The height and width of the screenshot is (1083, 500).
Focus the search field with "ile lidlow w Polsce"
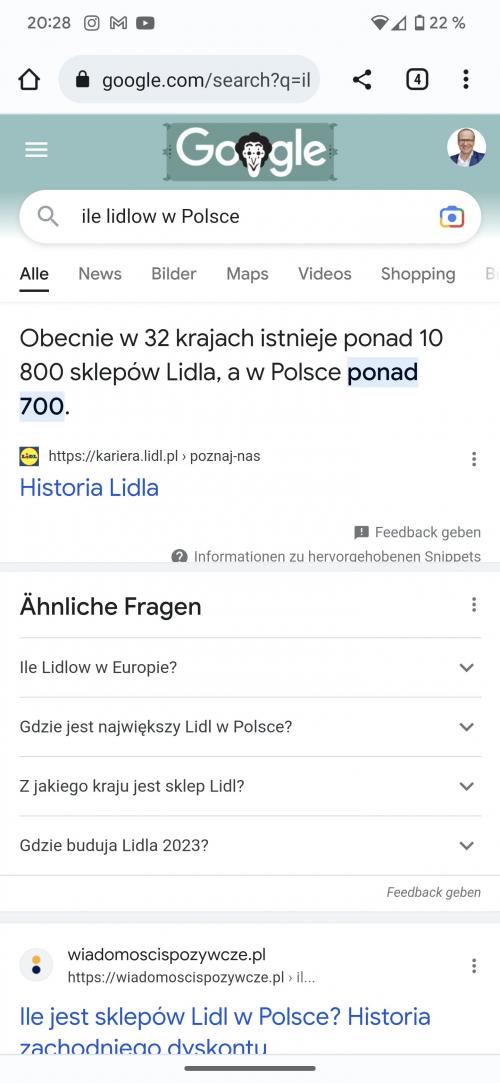(250, 217)
